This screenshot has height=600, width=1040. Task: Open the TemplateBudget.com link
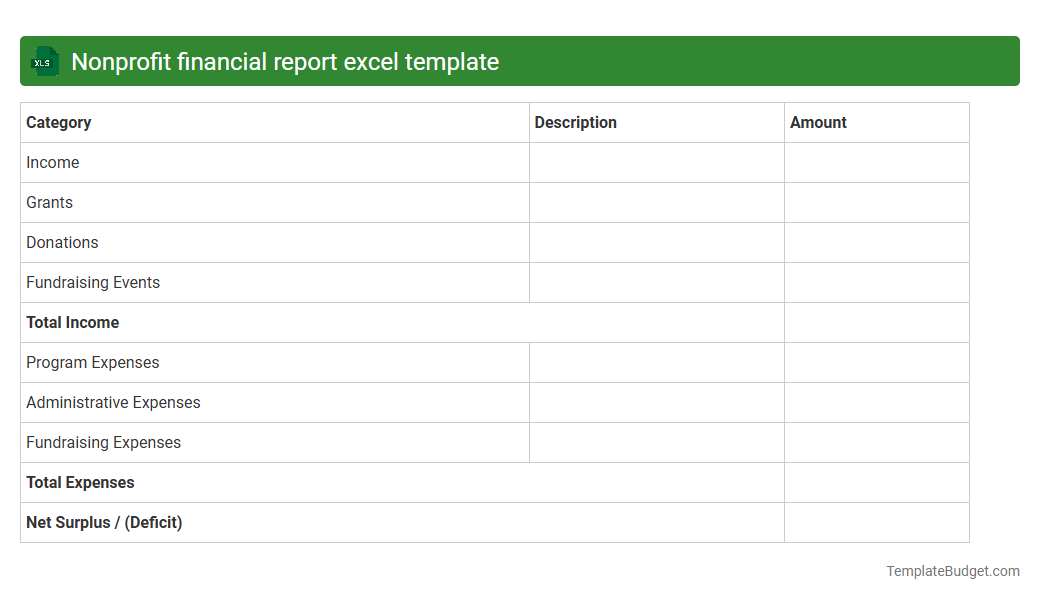953,571
